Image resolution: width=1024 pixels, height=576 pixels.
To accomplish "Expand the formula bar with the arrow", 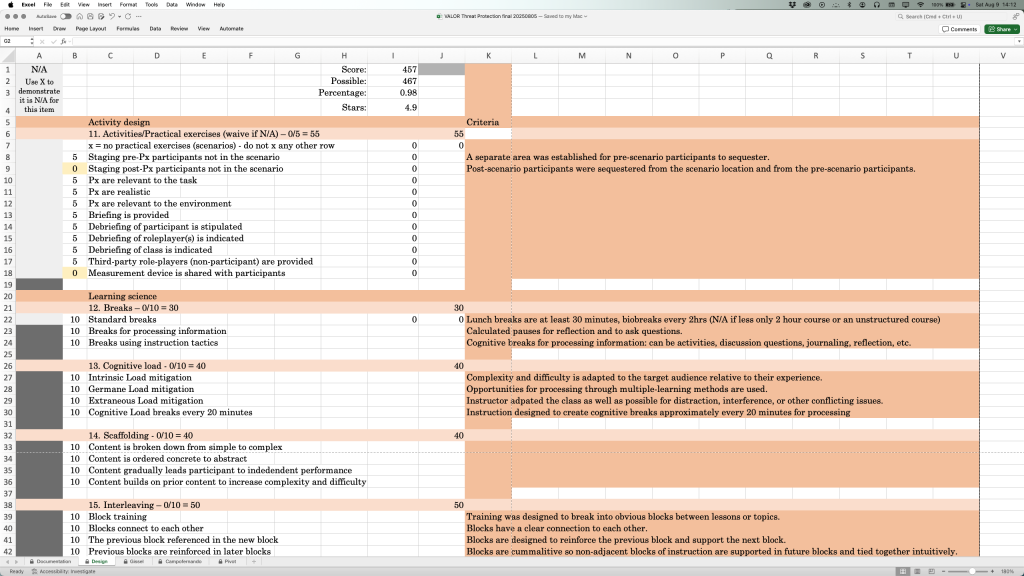I will click(x=1018, y=41).
